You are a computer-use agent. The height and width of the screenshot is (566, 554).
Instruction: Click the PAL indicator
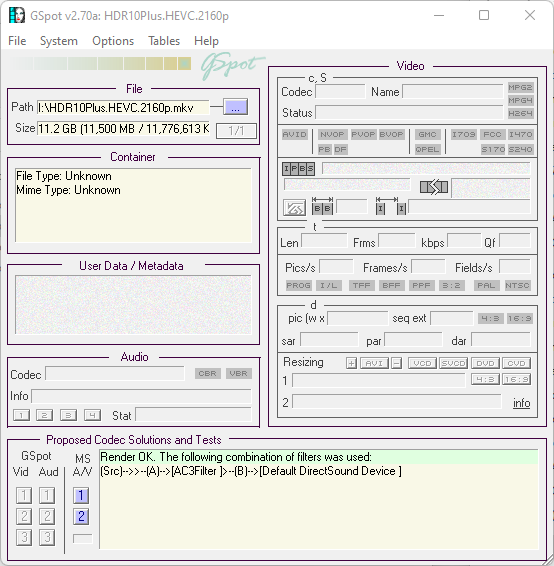coord(486,285)
